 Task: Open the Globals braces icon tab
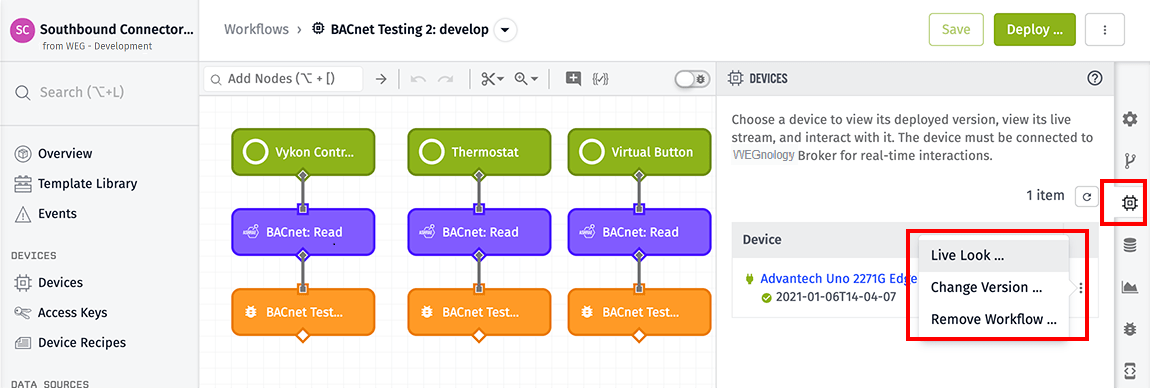[x=1130, y=370]
